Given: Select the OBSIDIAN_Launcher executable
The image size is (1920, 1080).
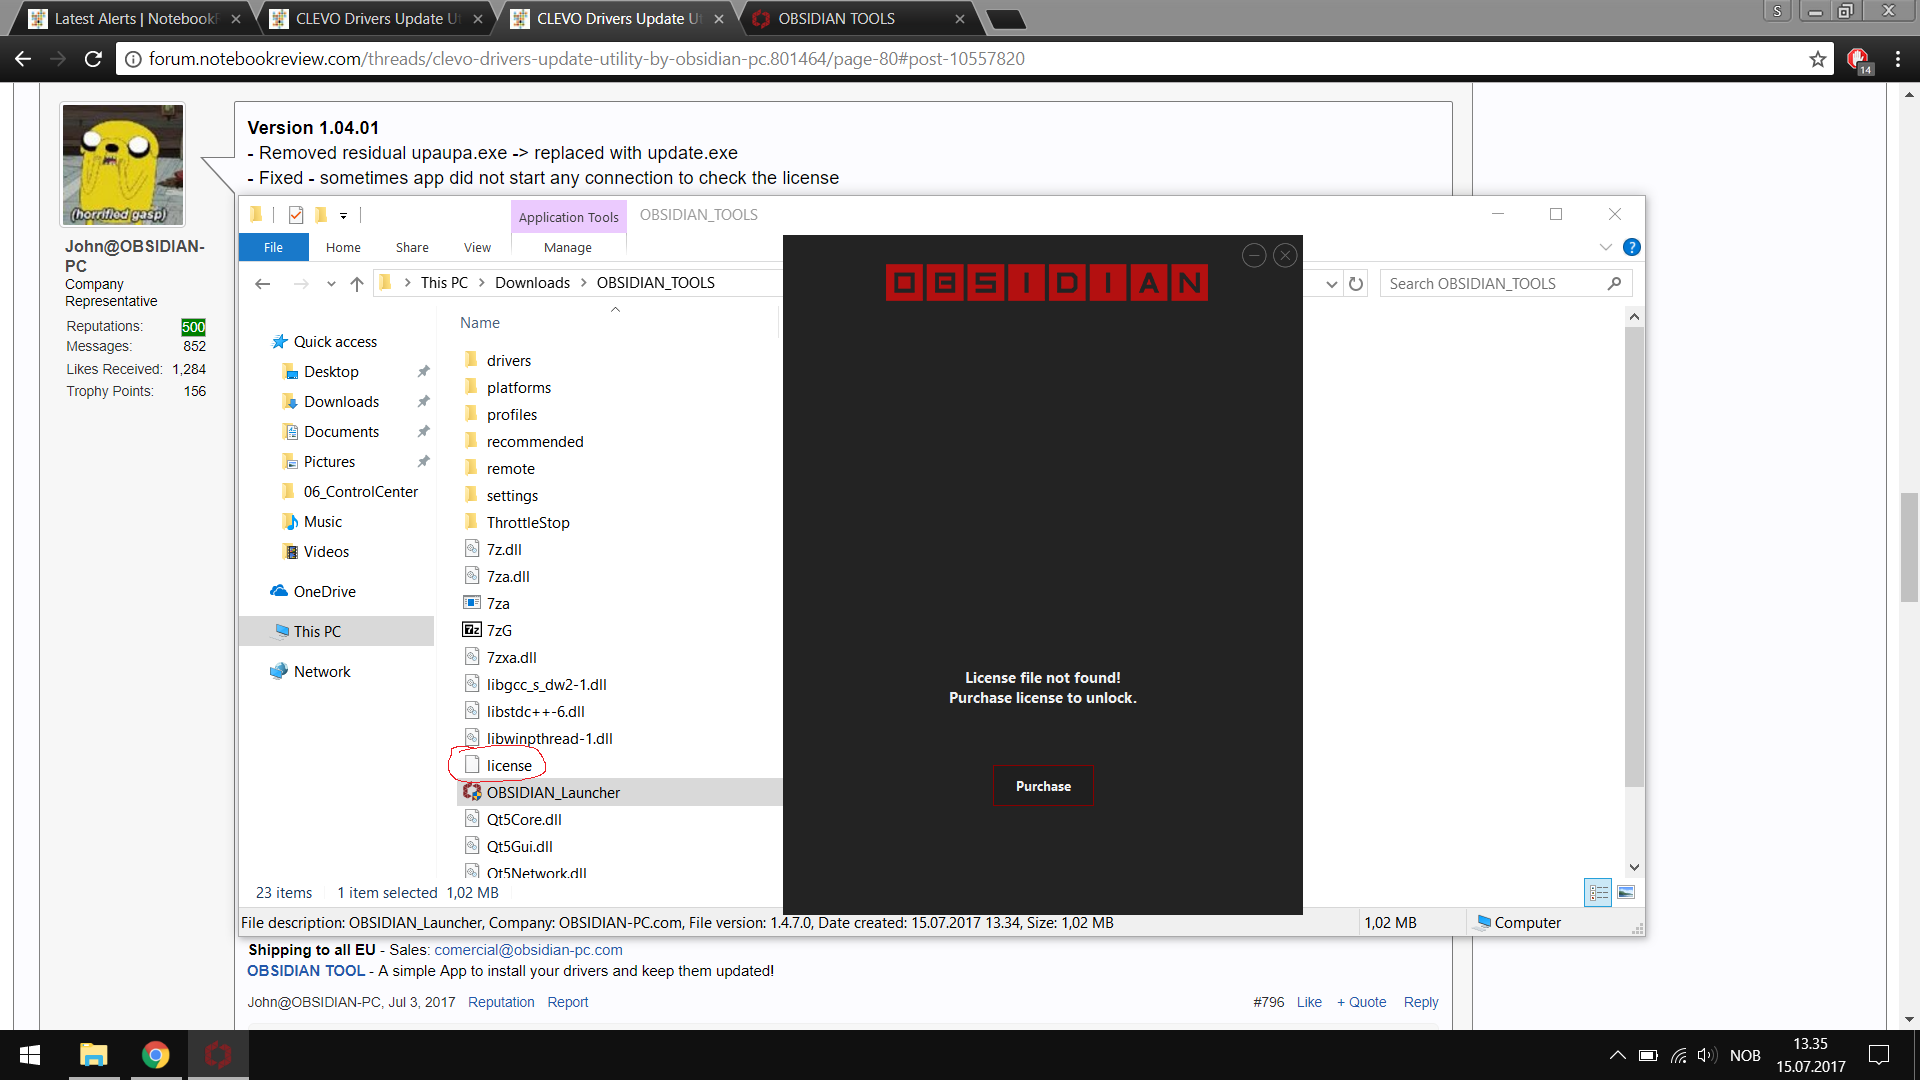Looking at the screenshot, I should (553, 793).
